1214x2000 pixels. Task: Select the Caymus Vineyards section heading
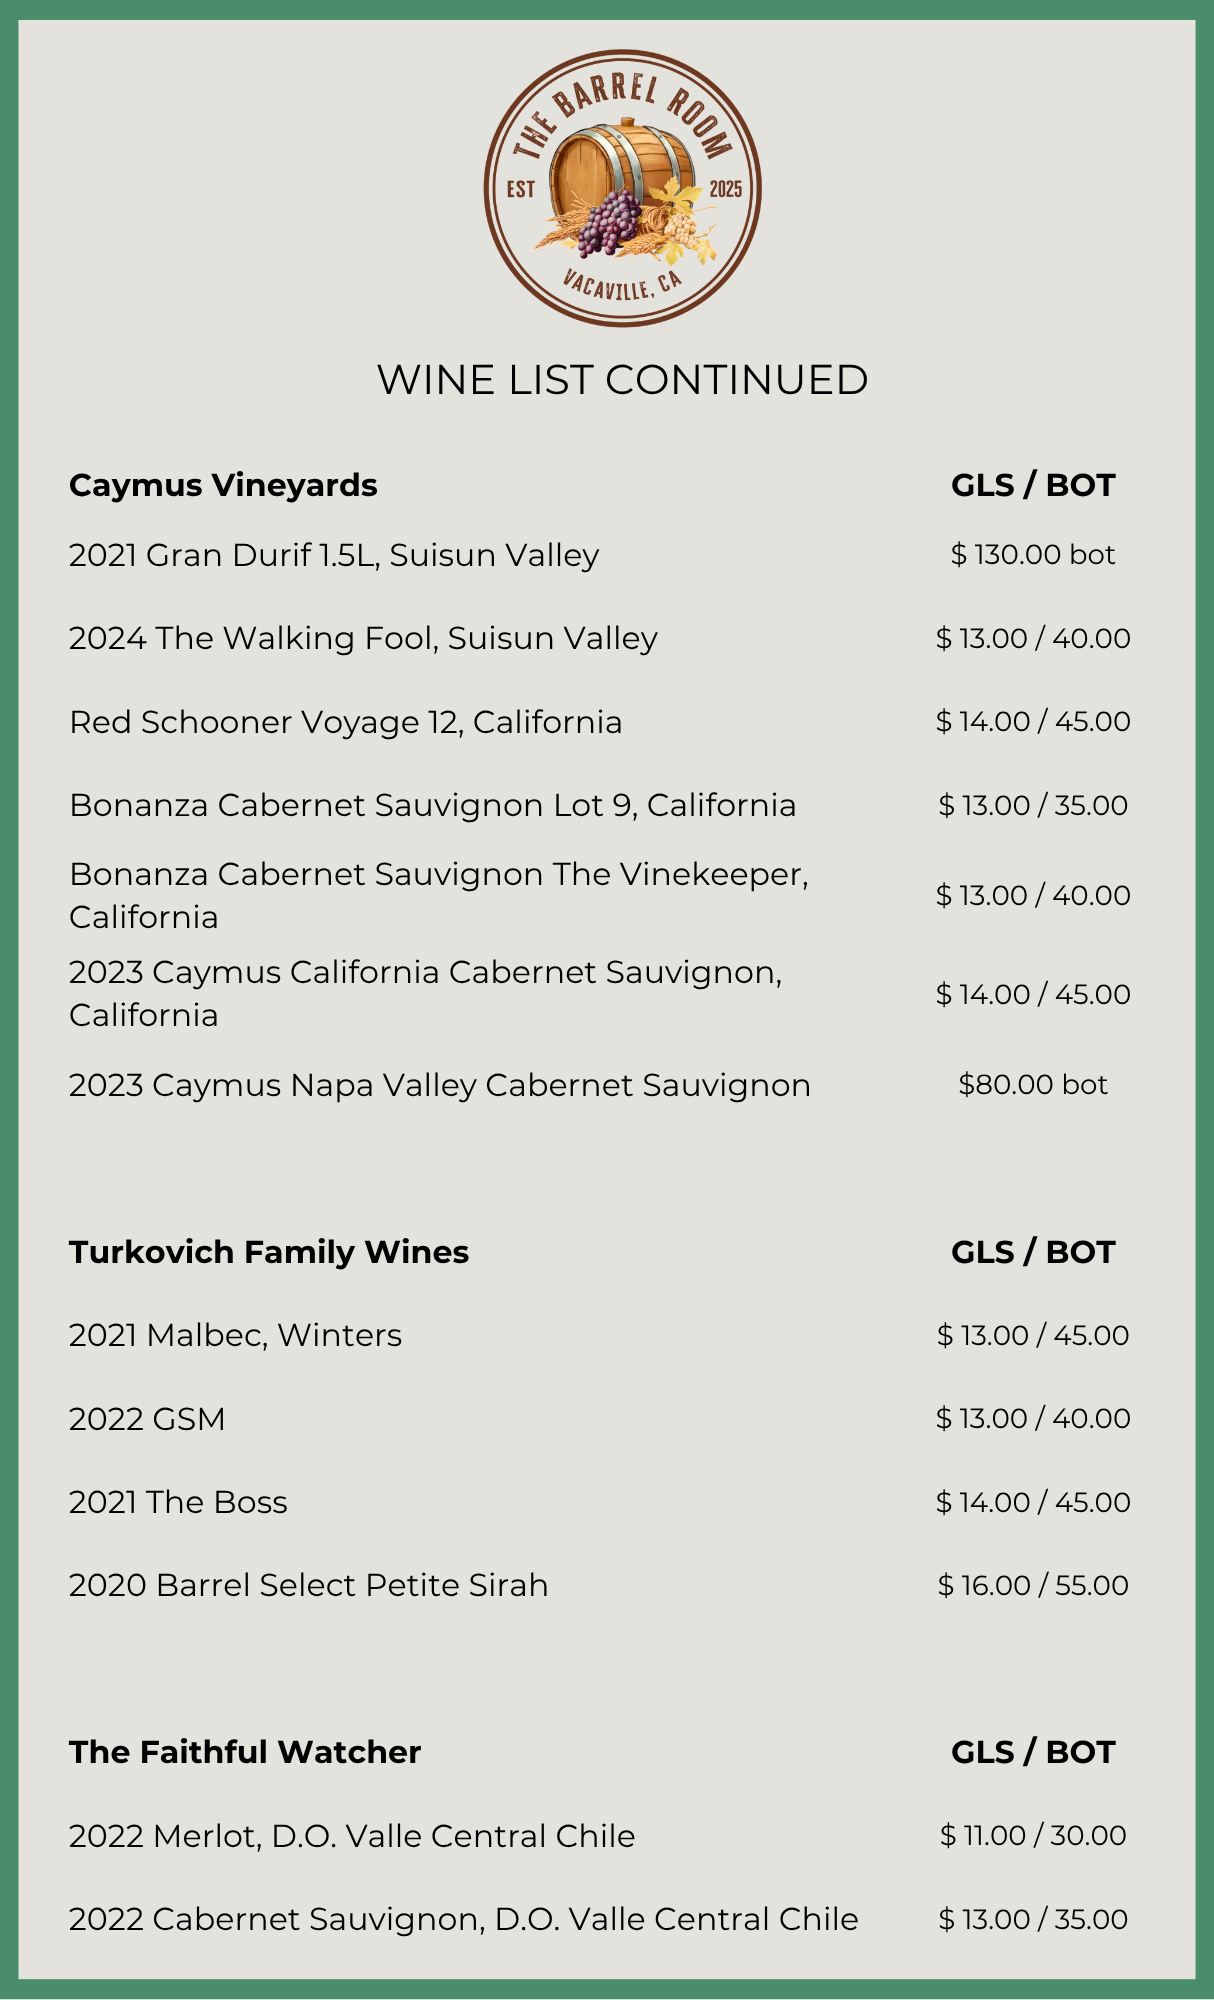(x=223, y=485)
